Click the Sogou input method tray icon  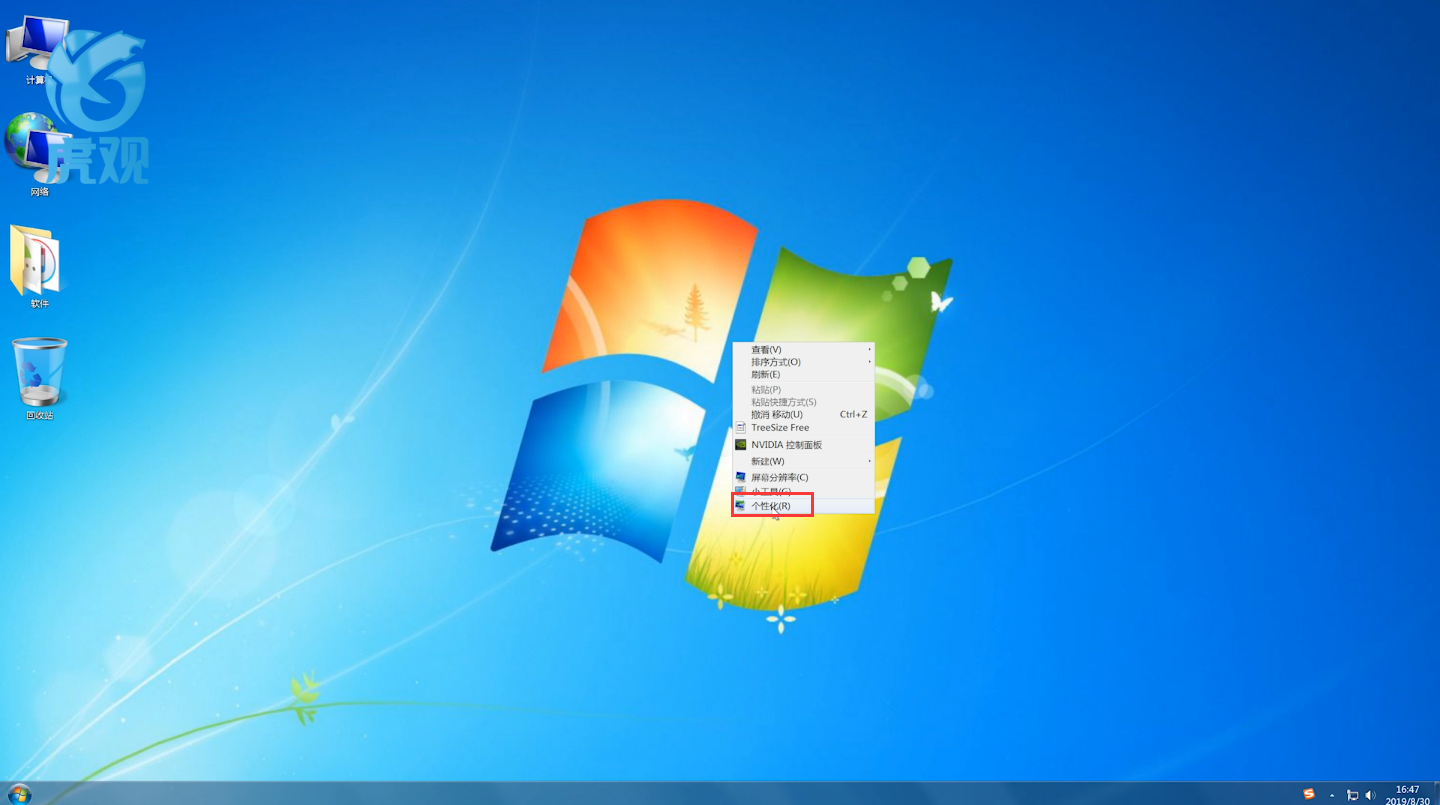click(x=1309, y=794)
